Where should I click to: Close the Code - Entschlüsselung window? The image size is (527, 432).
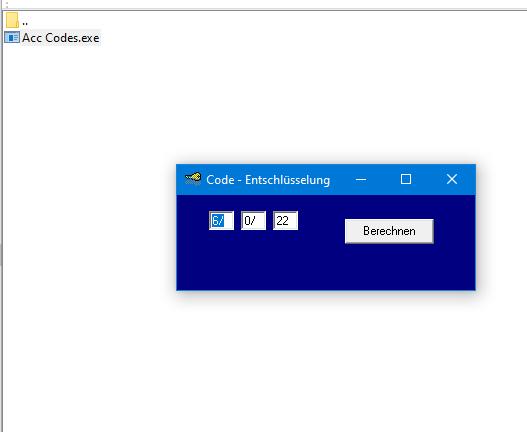click(x=452, y=180)
